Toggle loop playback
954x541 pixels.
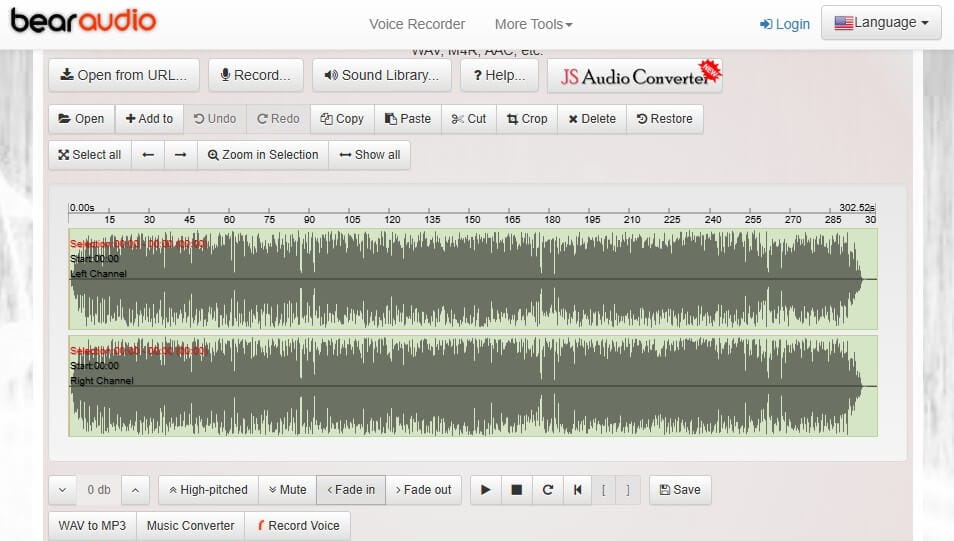coord(548,490)
